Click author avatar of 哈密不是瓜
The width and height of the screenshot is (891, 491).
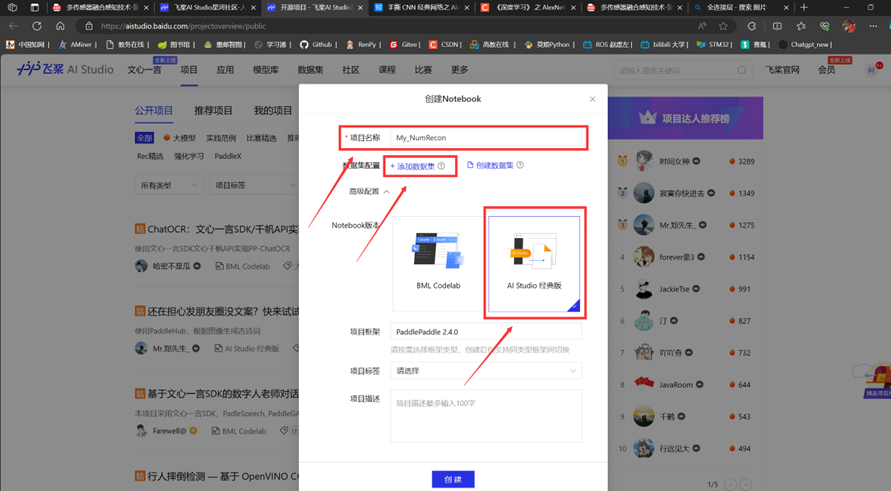(x=141, y=266)
